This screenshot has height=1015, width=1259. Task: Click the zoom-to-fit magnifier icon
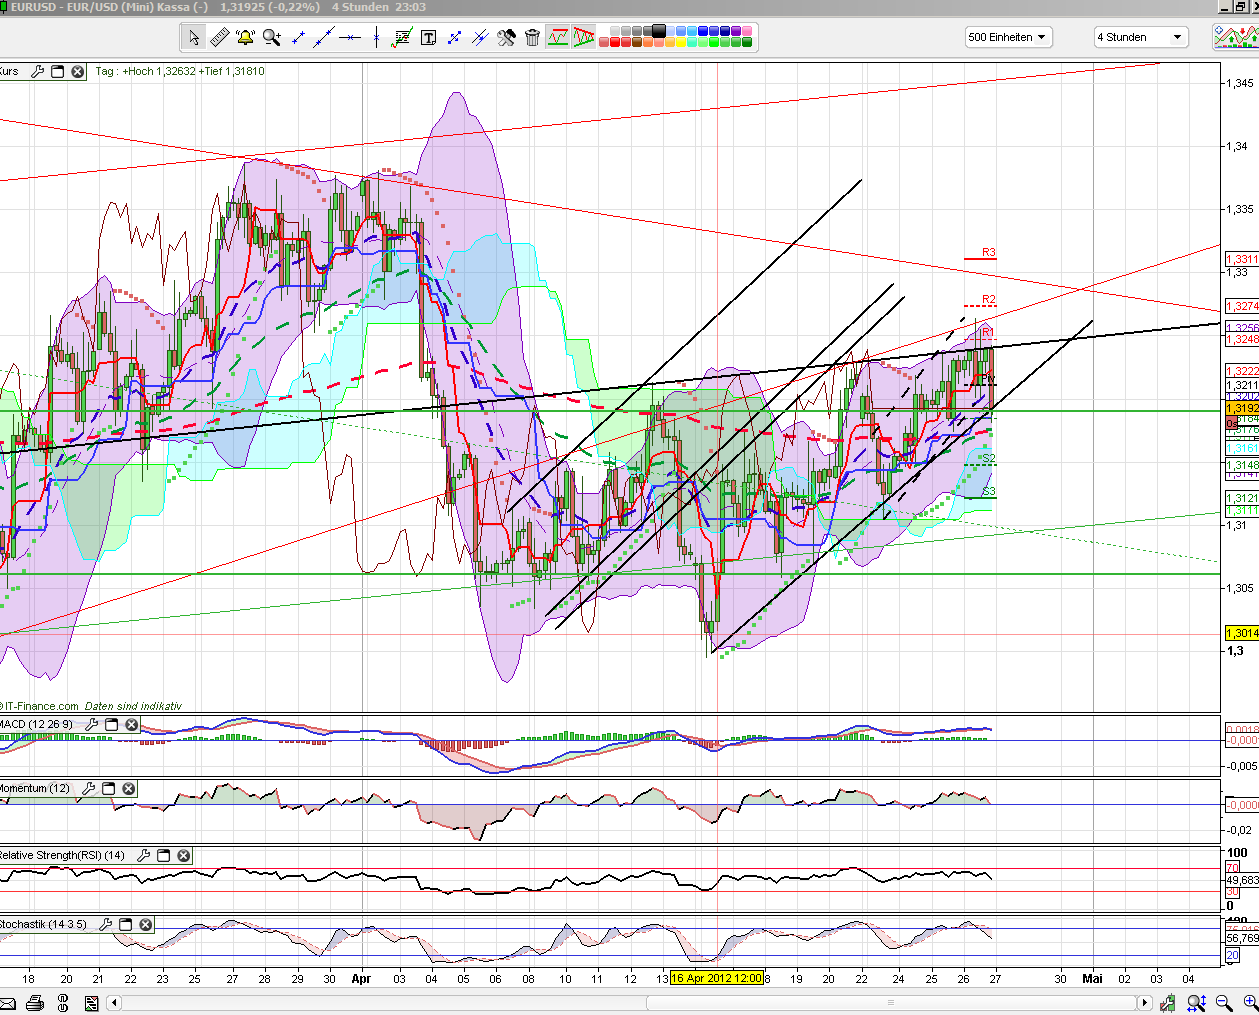point(1196,1003)
